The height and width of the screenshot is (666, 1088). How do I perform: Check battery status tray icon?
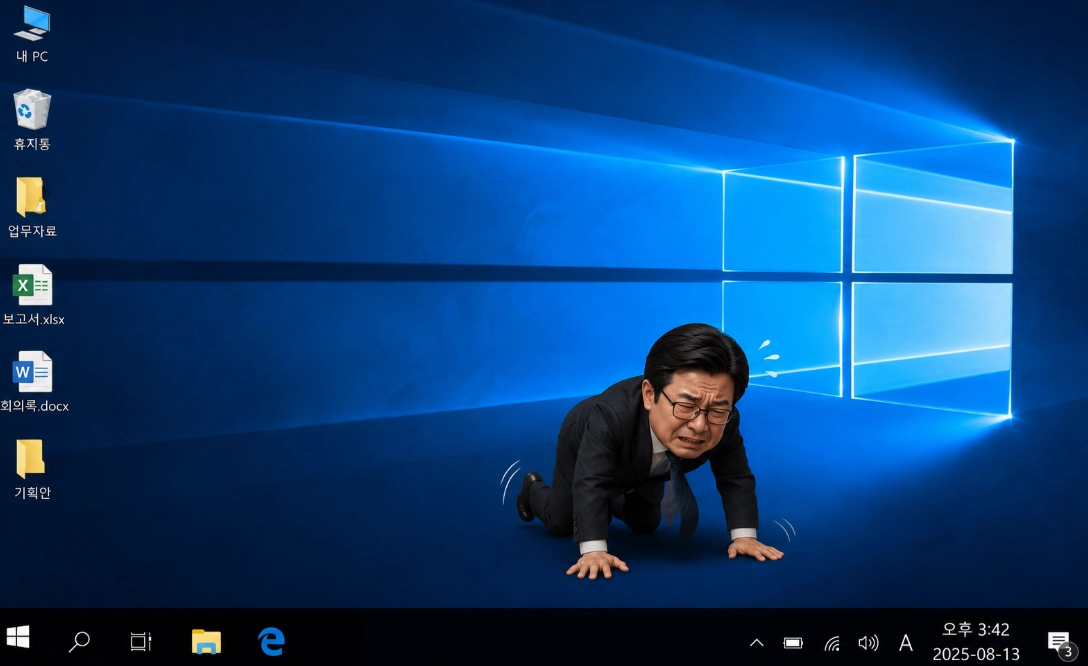[793, 643]
